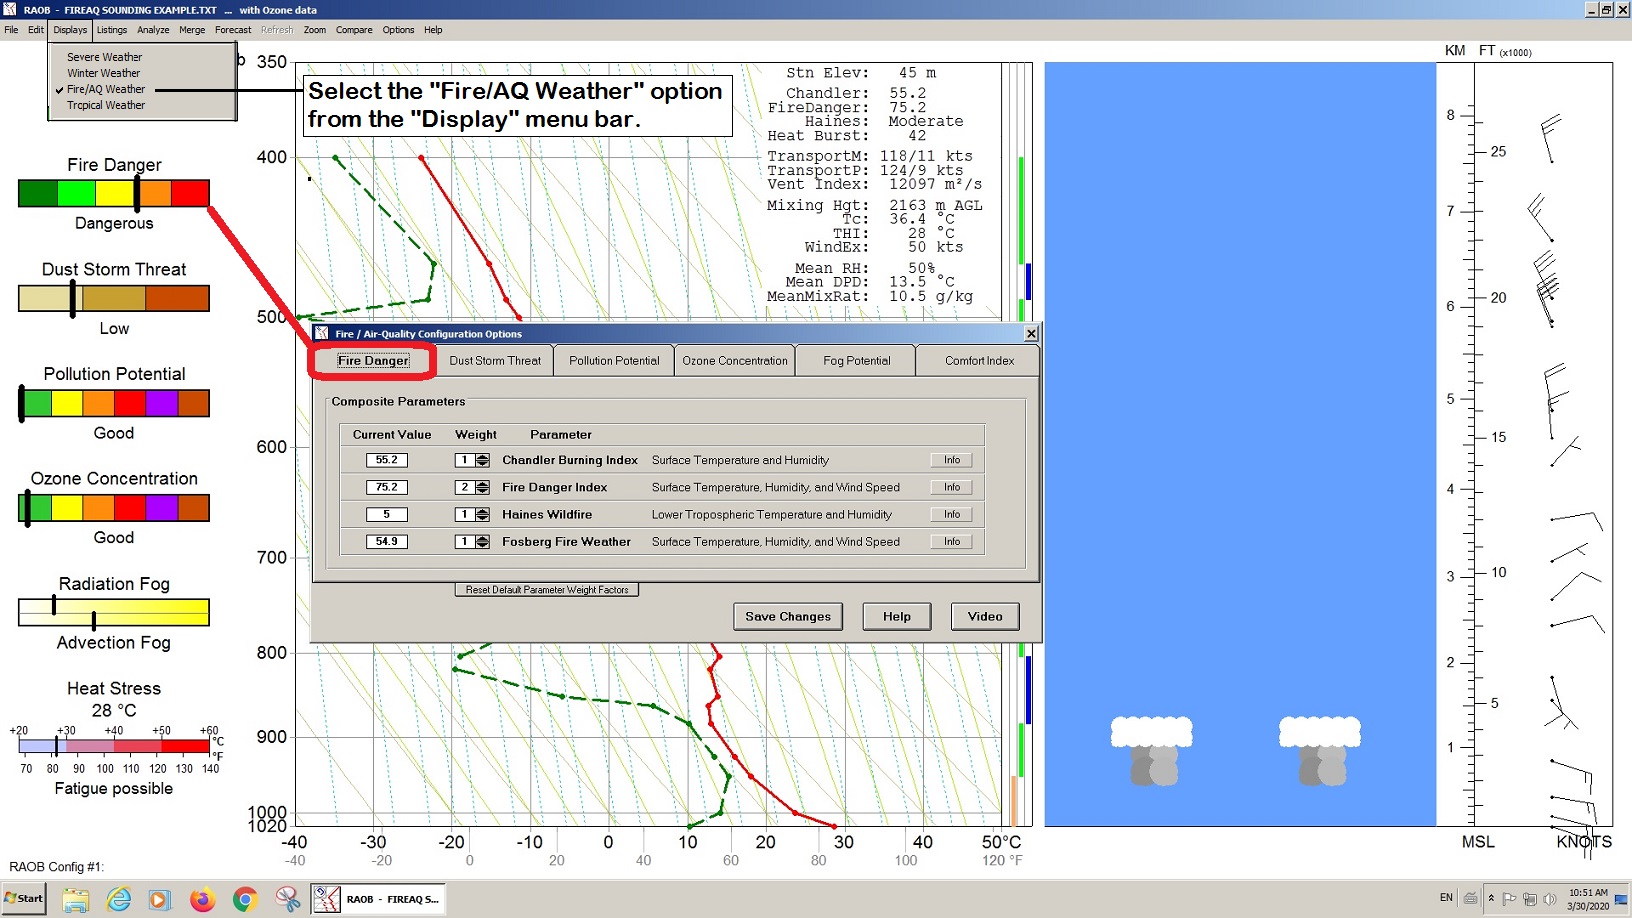Click the Start button
Screen dimensions: 1632x918
coord(24,898)
